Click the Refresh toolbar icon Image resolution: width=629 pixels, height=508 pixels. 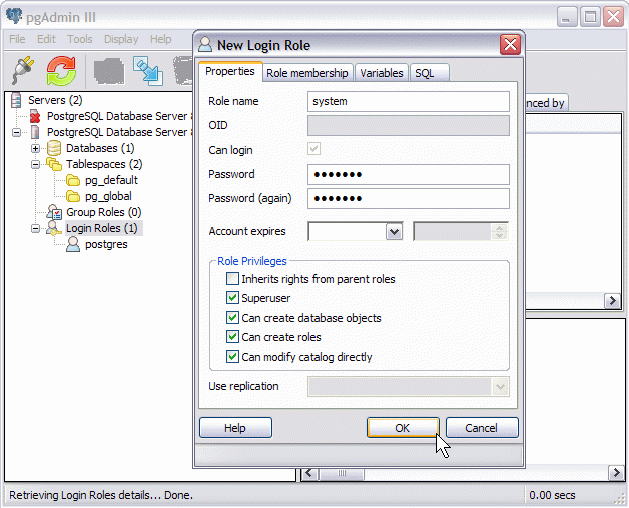(x=61, y=71)
